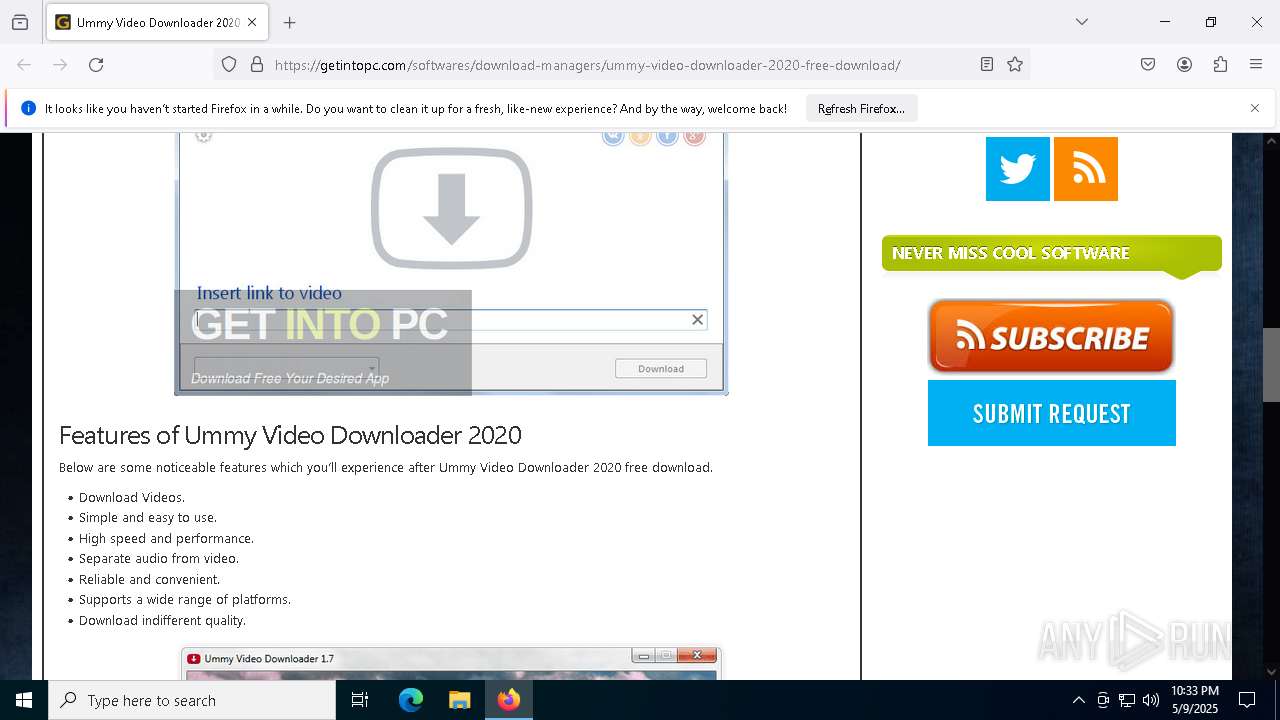Click the 'Download Videos.' list item
This screenshot has height=720, width=1280.
[x=132, y=497]
